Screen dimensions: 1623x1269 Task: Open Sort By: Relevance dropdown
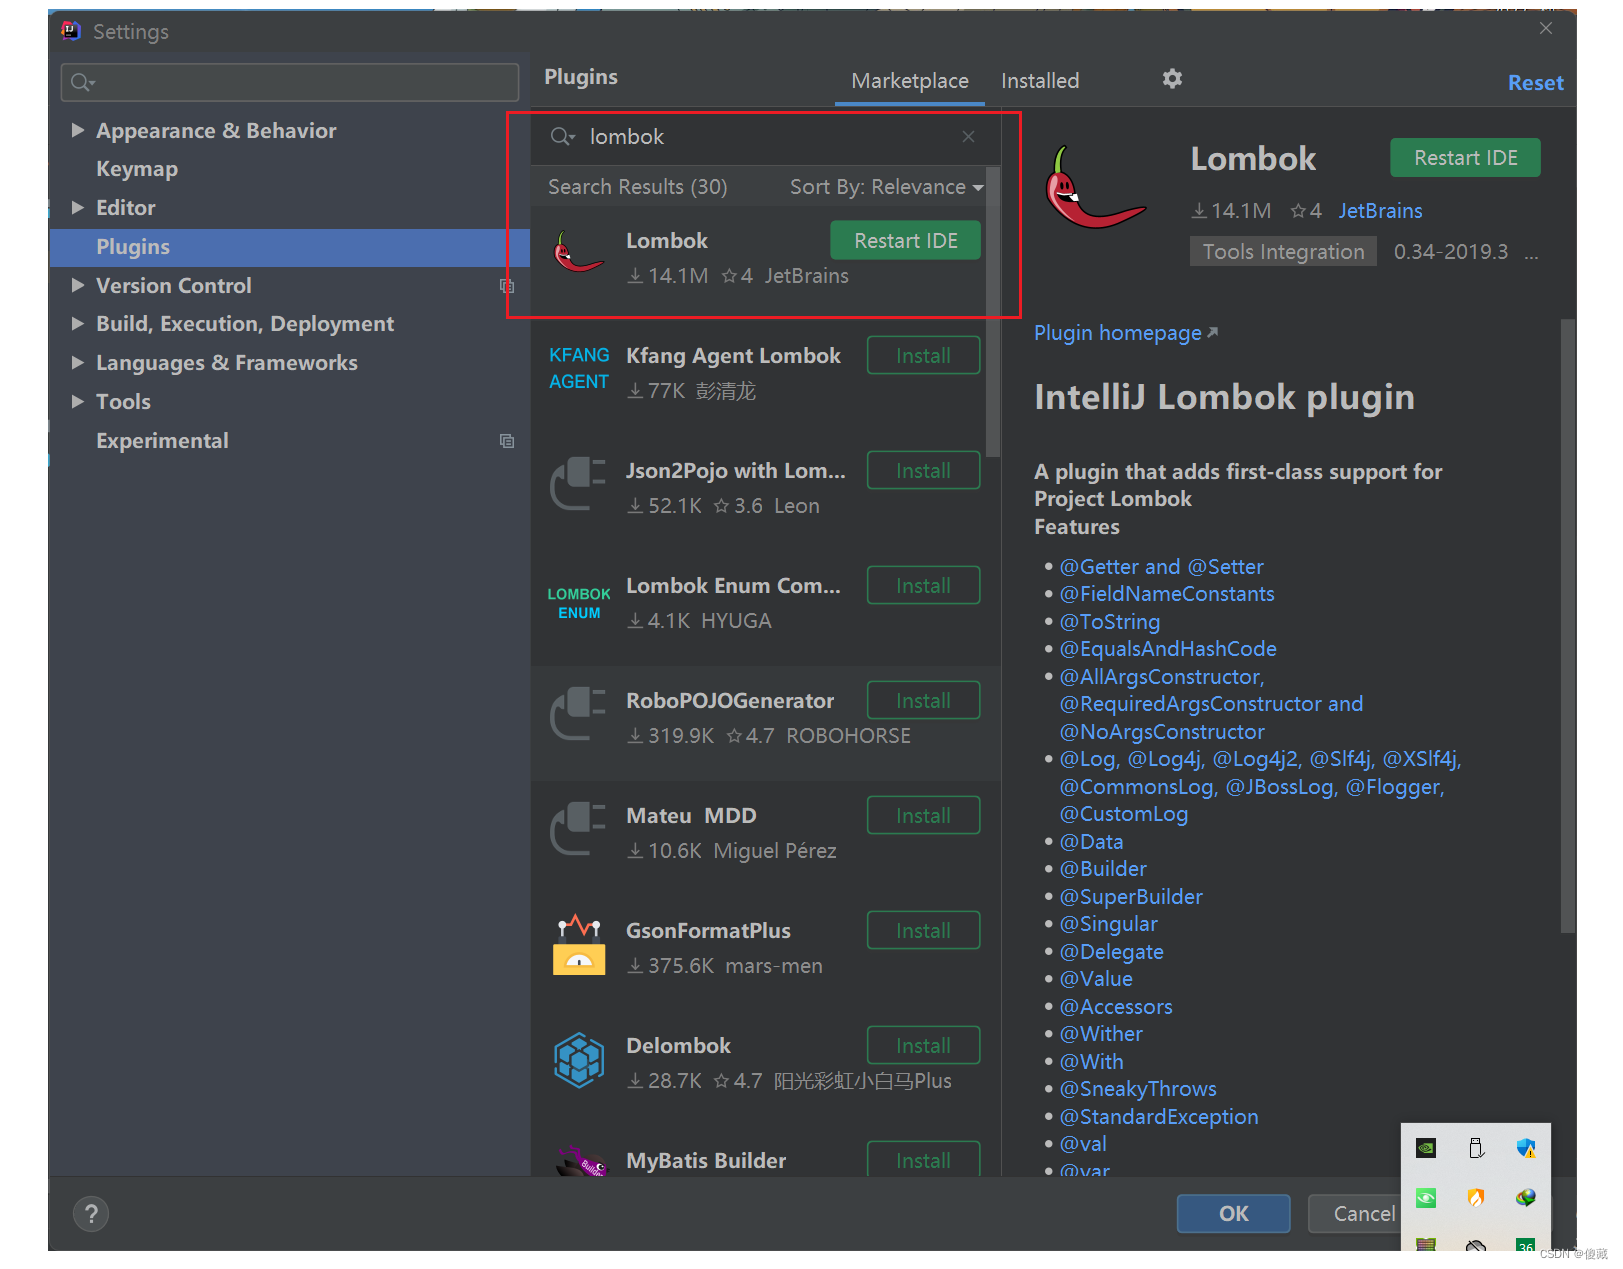[x=887, y=187]
